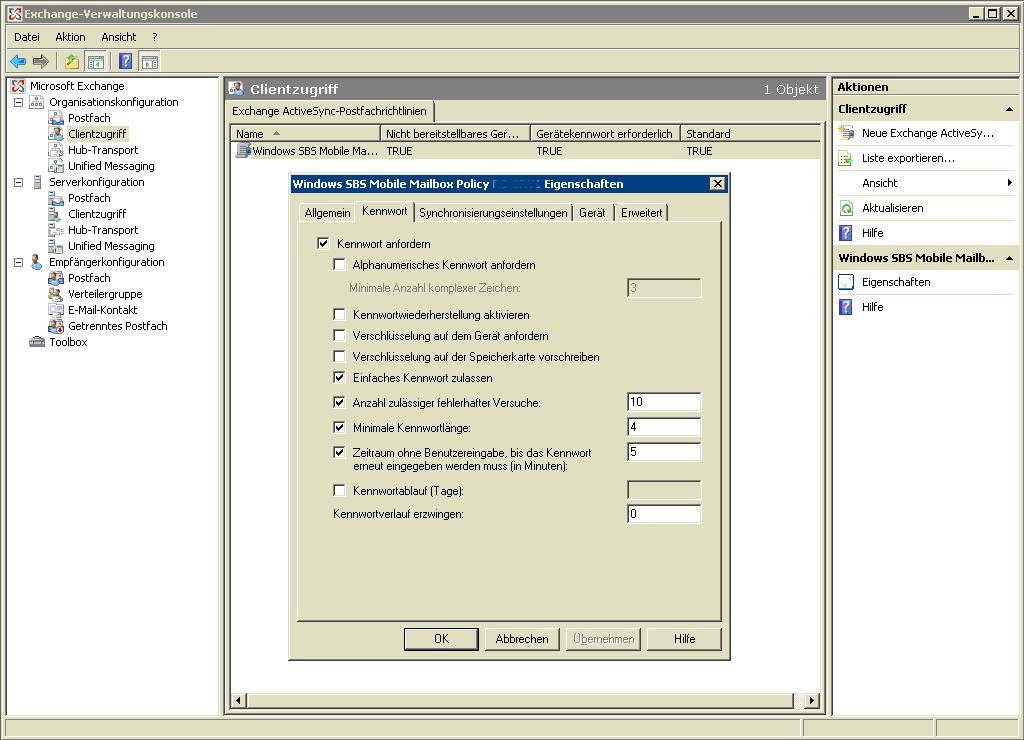Click the Aktualisieren action link

point(893,208)
